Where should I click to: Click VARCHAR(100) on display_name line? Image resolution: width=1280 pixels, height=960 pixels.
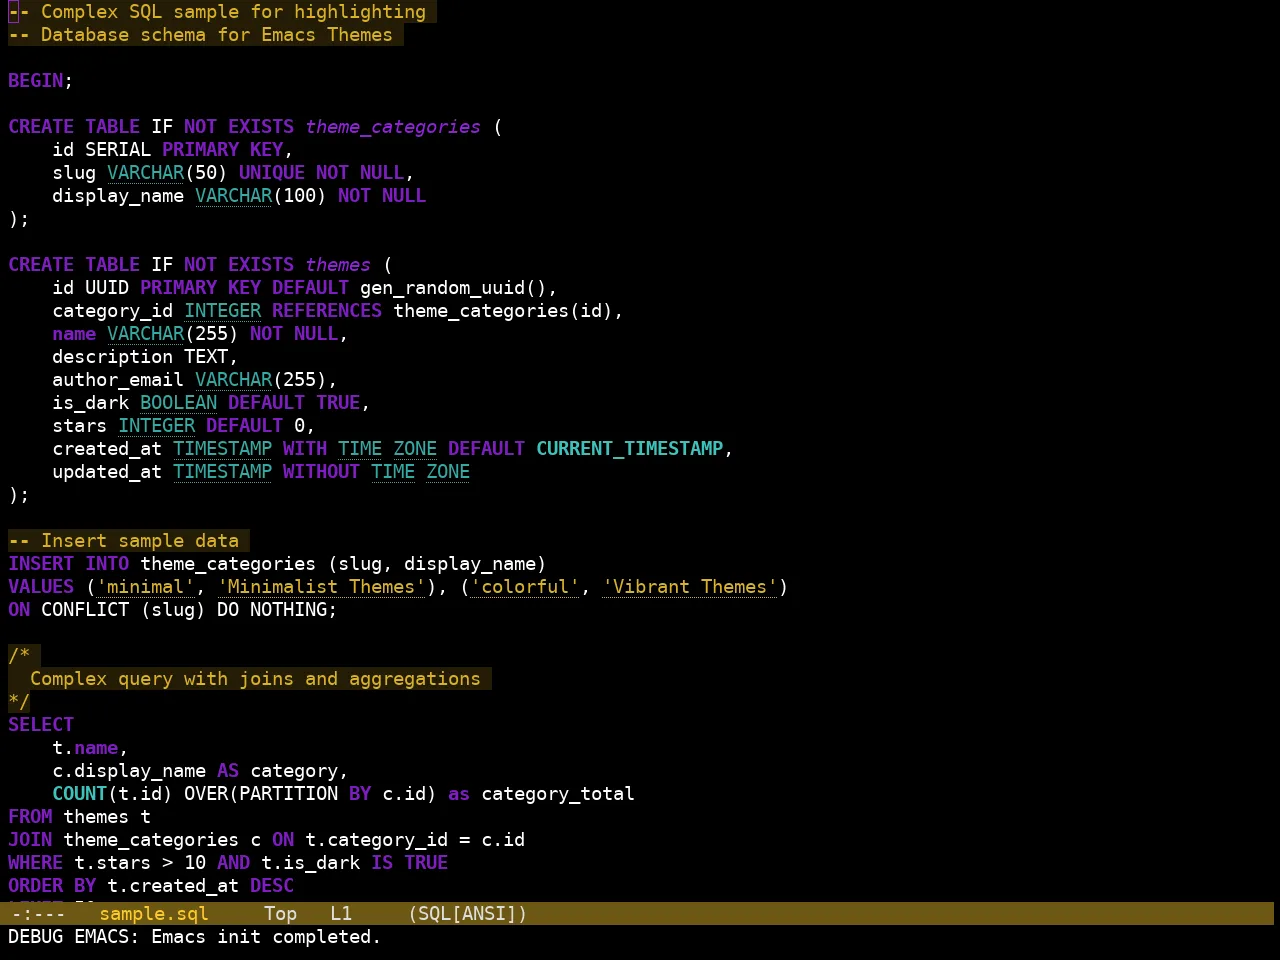(x=261, y=195)
